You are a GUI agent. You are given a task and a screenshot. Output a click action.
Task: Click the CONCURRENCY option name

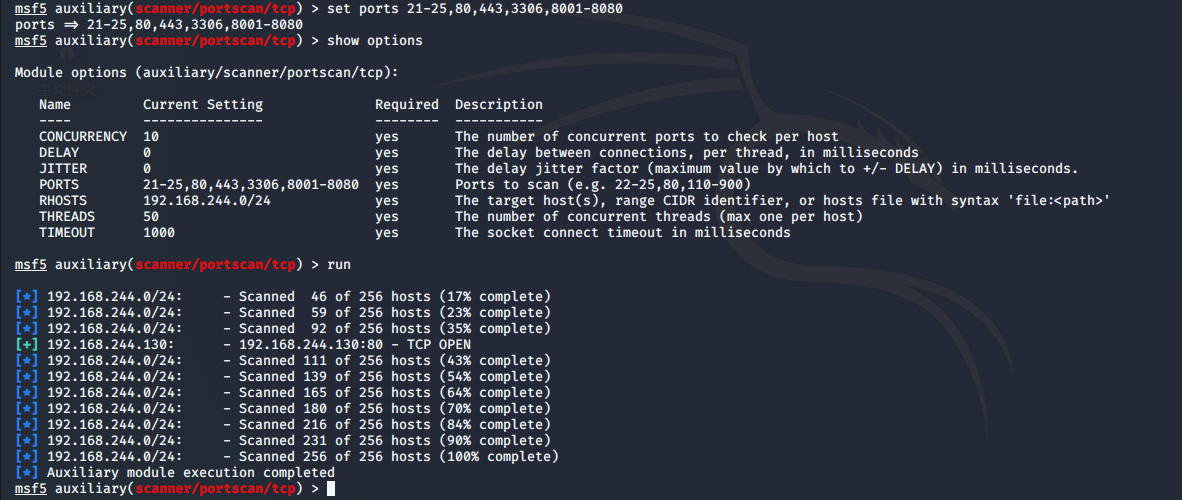tap(83, 137)
